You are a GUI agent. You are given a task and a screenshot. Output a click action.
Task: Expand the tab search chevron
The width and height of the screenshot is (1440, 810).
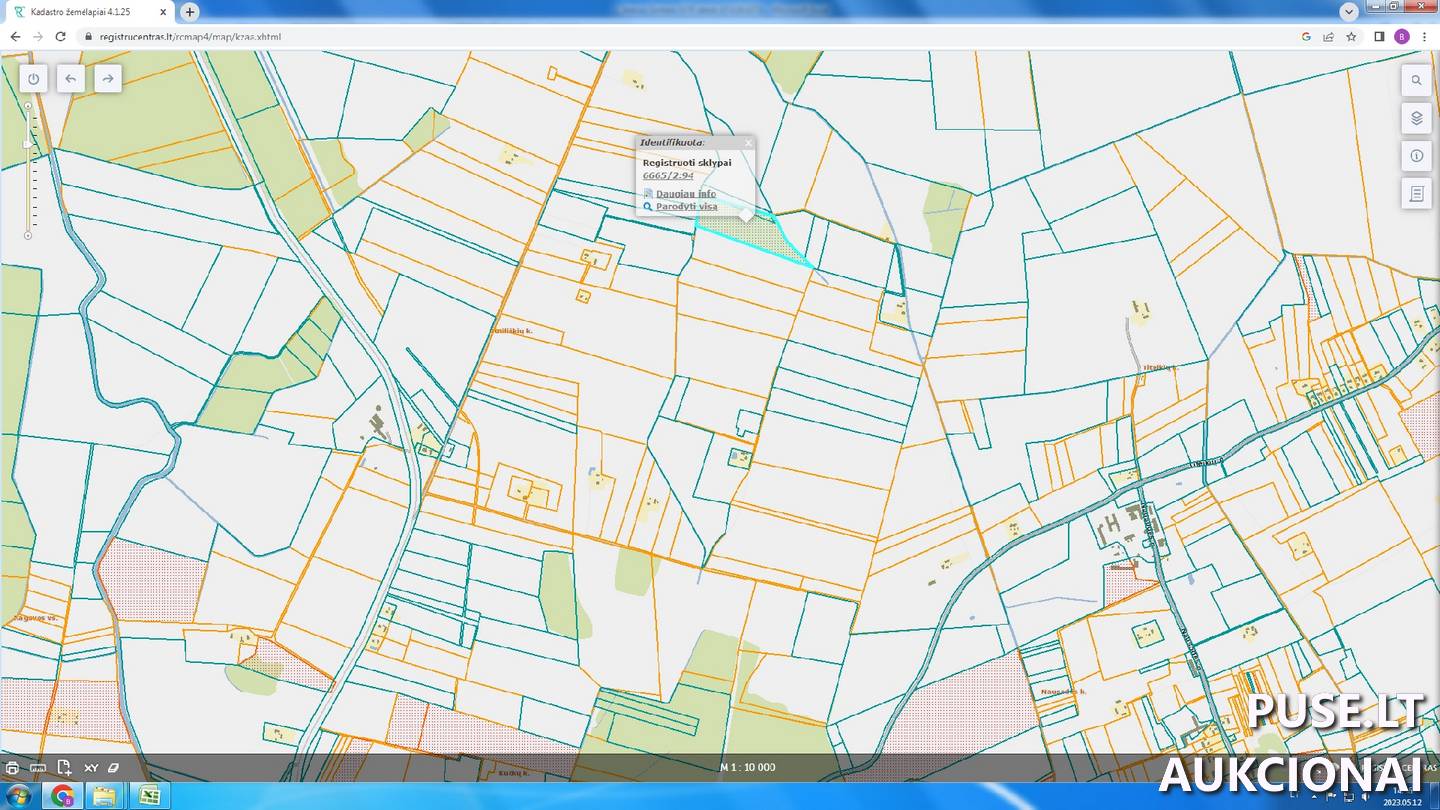[x=1347, y=10]
